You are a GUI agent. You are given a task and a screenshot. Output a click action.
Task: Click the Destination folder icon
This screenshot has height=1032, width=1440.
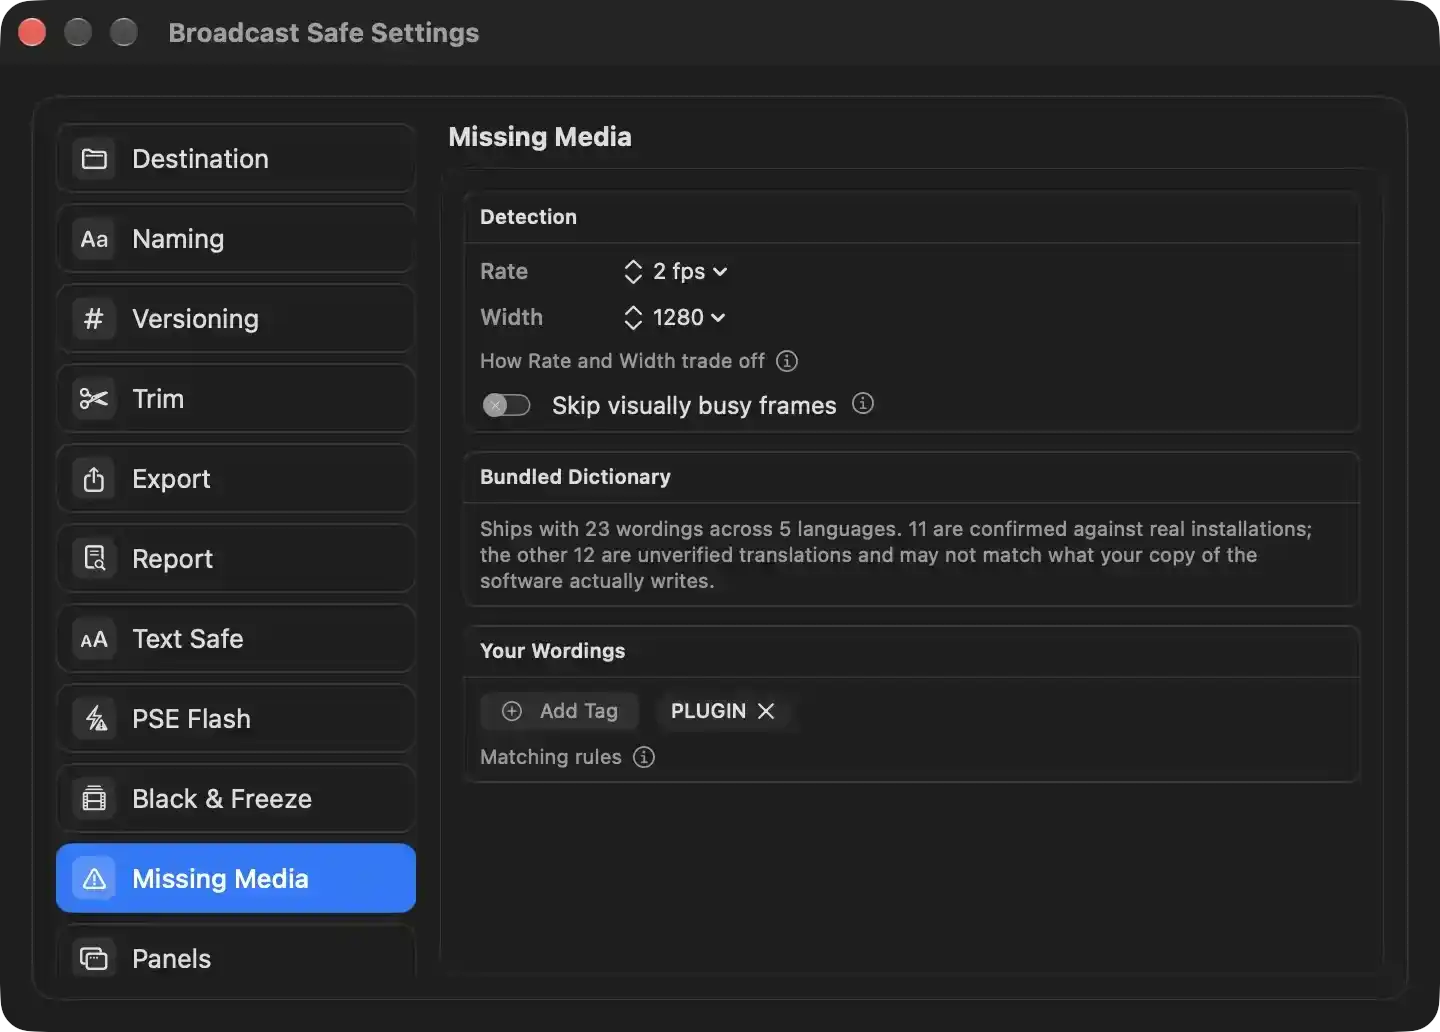94,159
